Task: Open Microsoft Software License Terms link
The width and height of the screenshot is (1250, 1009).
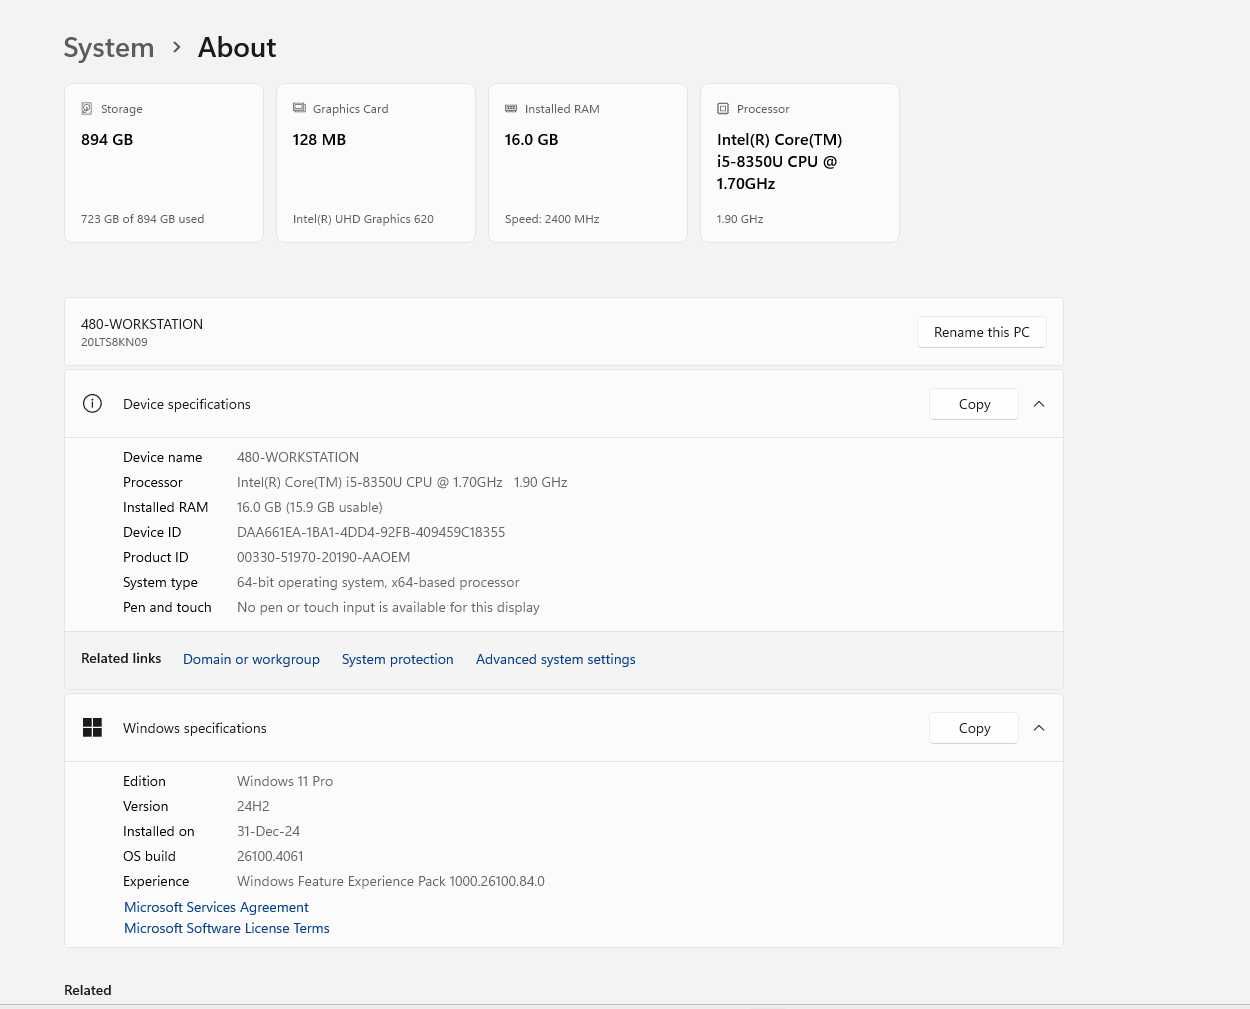Action: [x=226, y=928]
